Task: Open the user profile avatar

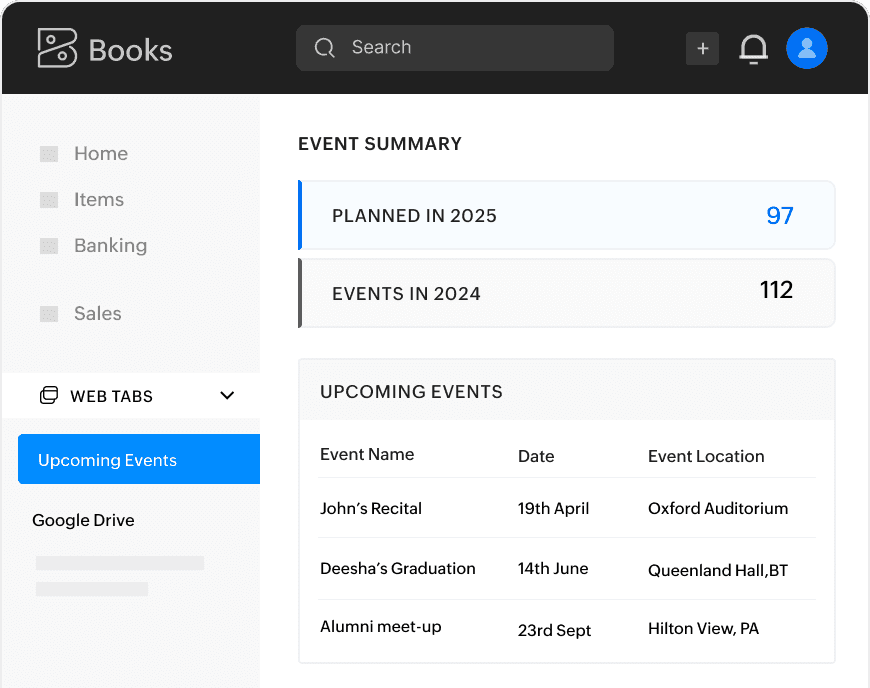Action: 806,48
